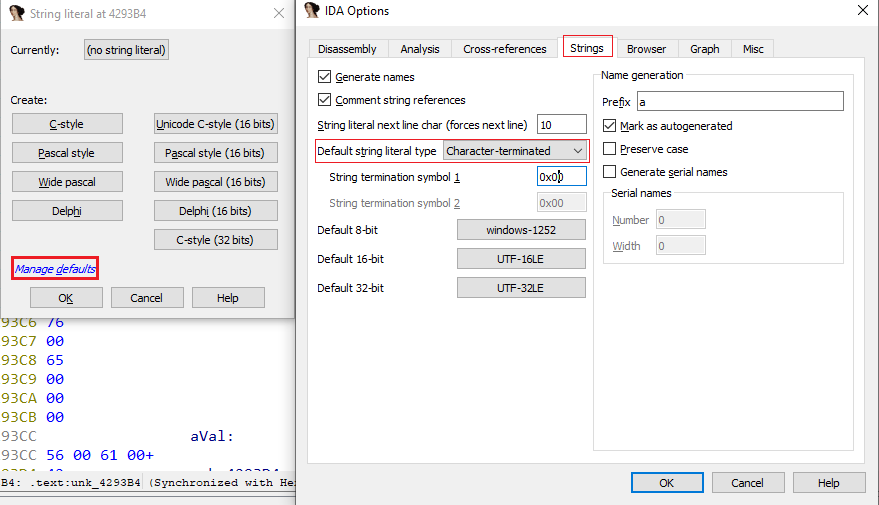Switch to the Browser tab
This screenshot has height=505, width=879.
tap(646, 49)
